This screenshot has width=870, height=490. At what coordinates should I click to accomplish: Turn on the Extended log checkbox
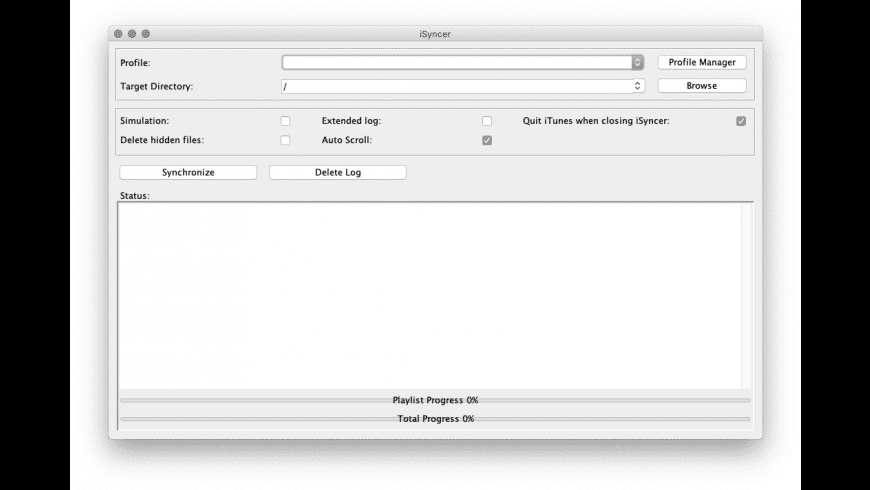coord(487,121)
